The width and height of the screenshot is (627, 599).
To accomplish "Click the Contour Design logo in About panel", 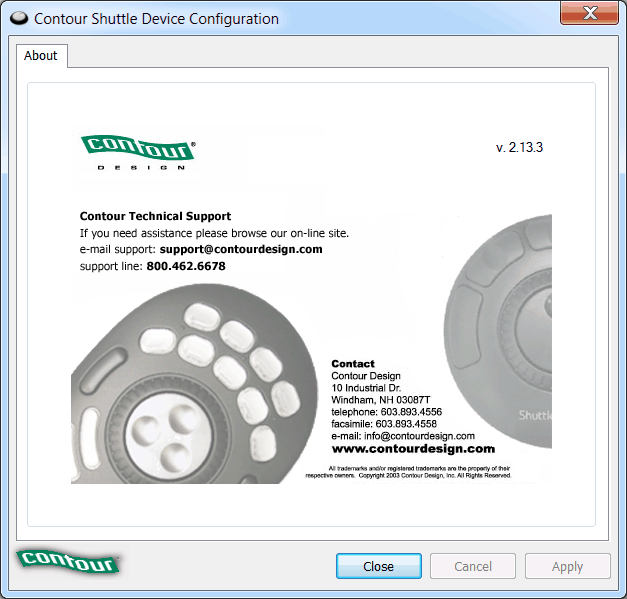I will point(138,152).
